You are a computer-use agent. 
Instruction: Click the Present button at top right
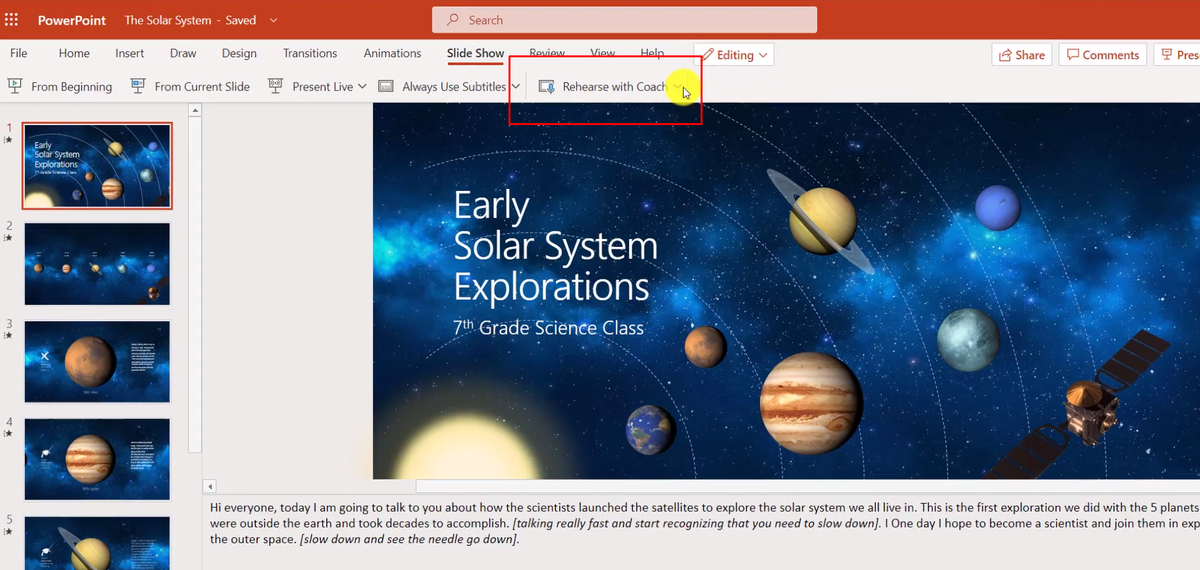tap(1177, 55)
